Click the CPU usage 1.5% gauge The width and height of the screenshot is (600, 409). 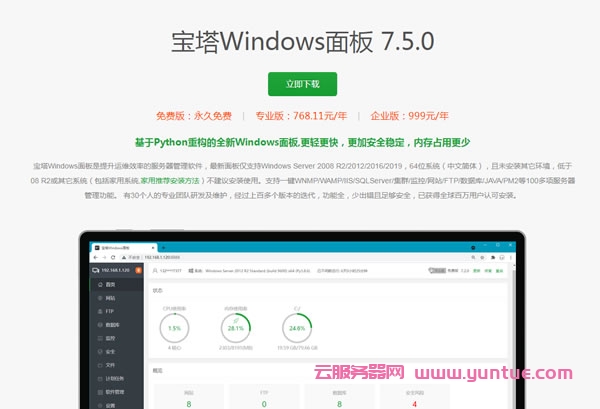(x=175, y=327)
